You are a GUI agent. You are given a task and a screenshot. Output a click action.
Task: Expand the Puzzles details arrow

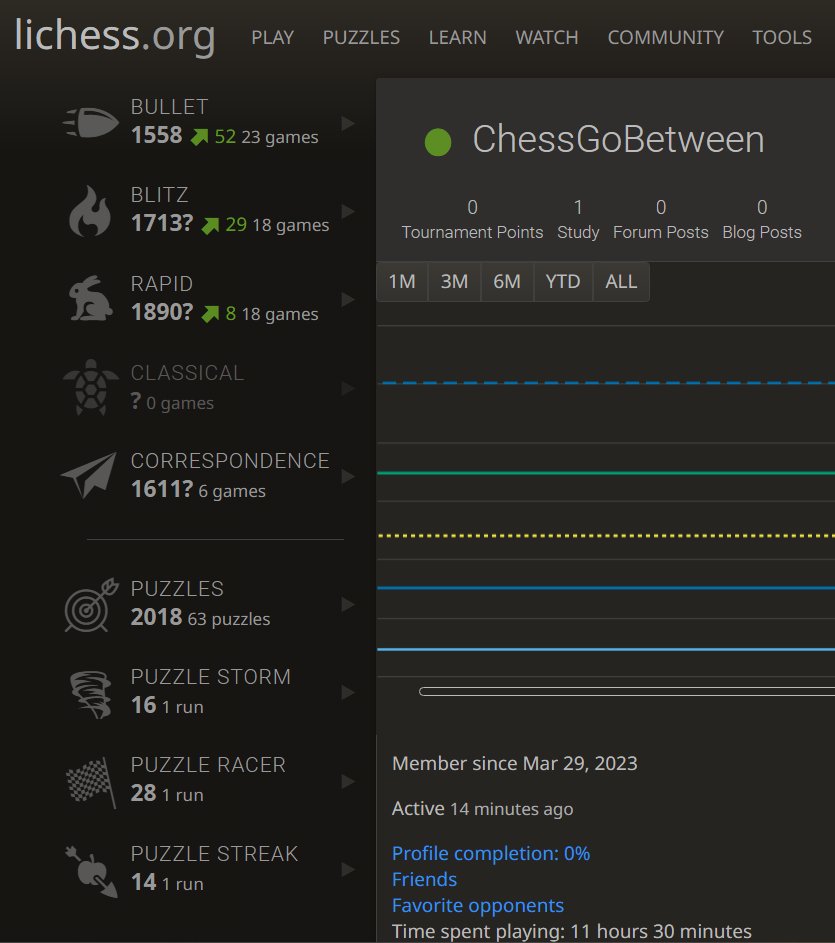[x=347, y=603]
